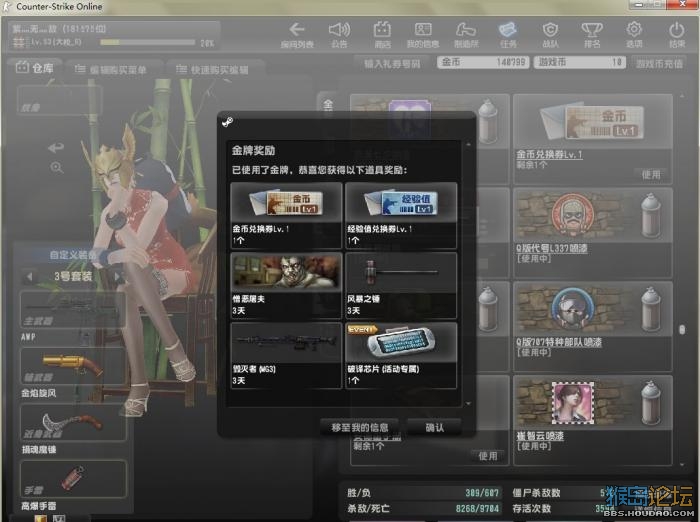Click the 崔智云 stamp spray image
The width and height of the screenshot is (700, 522).
573,403
